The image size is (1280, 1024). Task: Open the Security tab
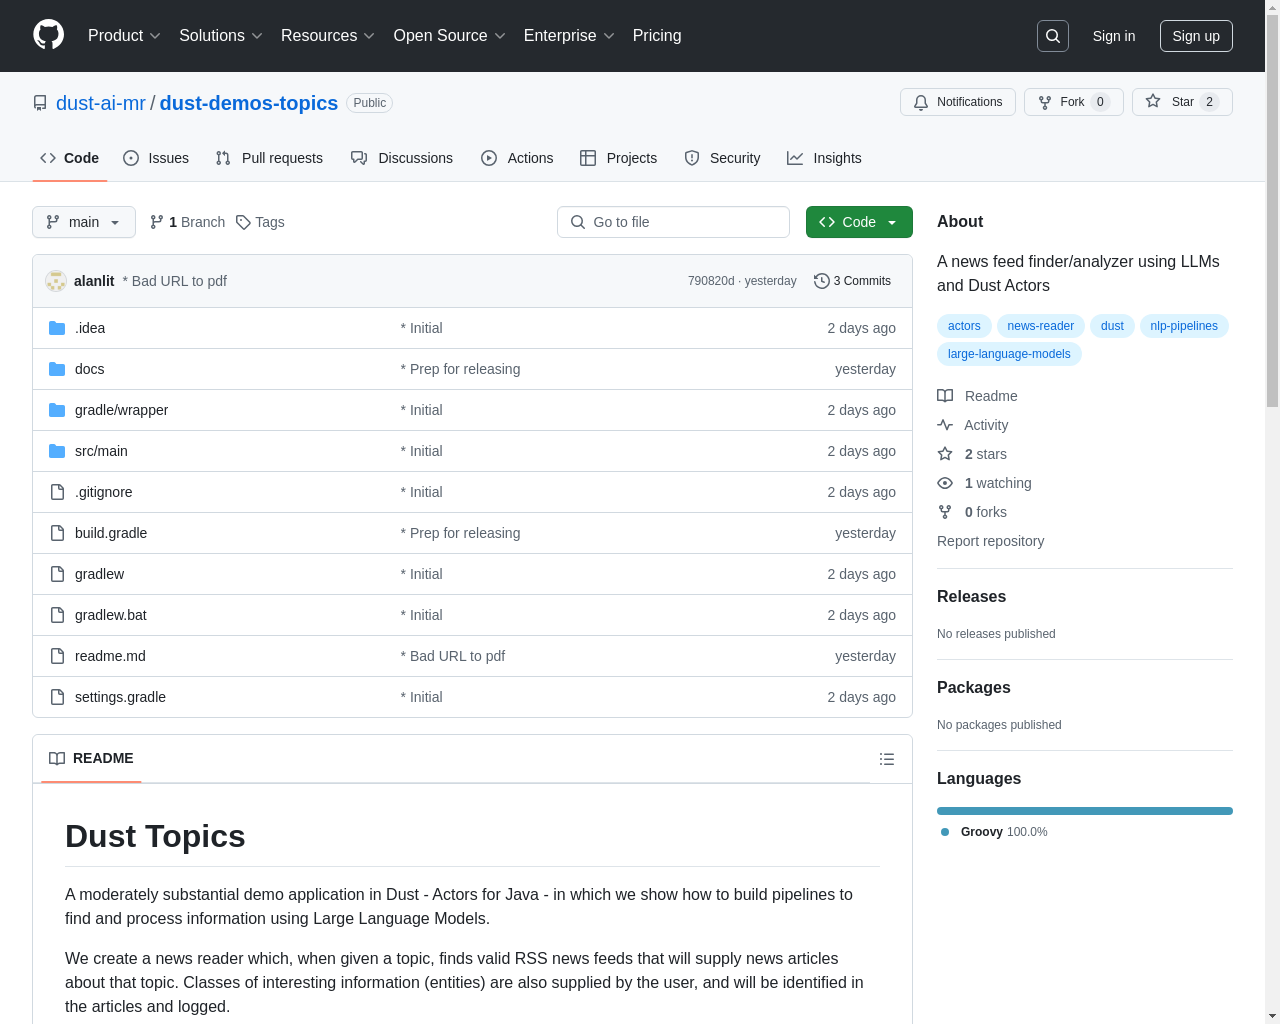point(722,158)
